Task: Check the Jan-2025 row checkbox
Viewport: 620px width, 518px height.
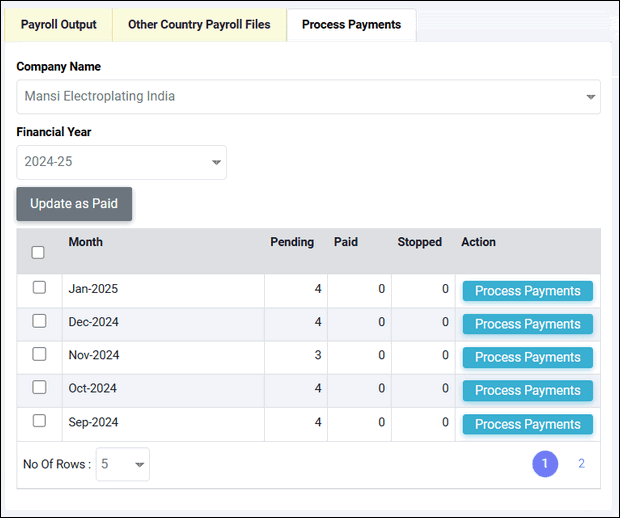Action: [x=39, y=288]
